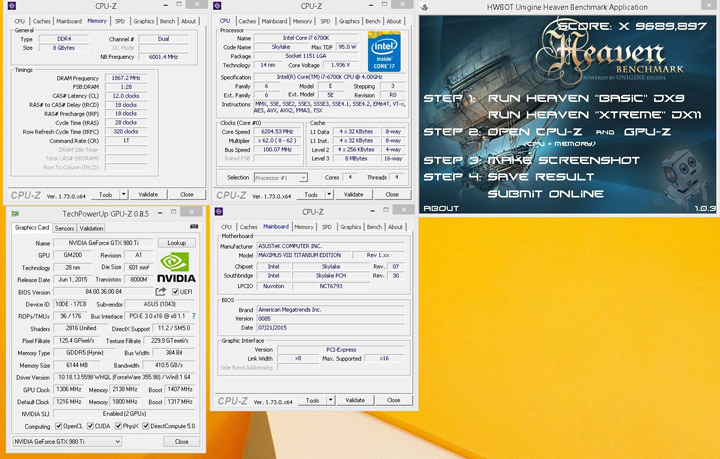This screenshot has width=720, height=459.
Task: Click title icon of CPU-Z processor window
Action: click(218, 6)
